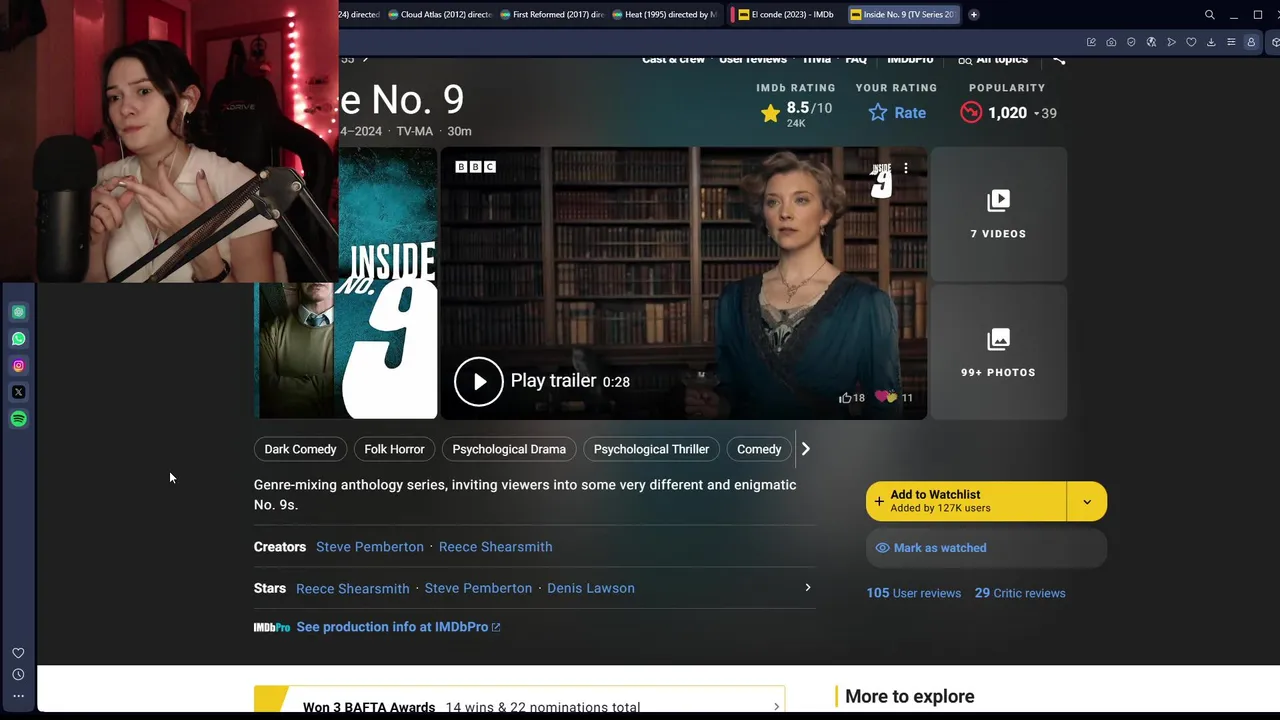
Task: Open bookmarks heart icon in the sidebar
Action: click(x=18, y=653)
